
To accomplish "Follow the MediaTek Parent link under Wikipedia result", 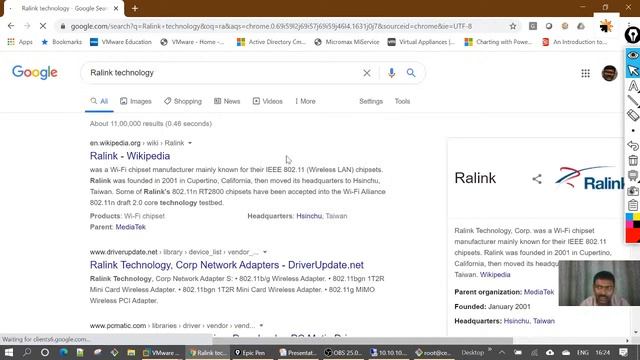I will [131, 227].
